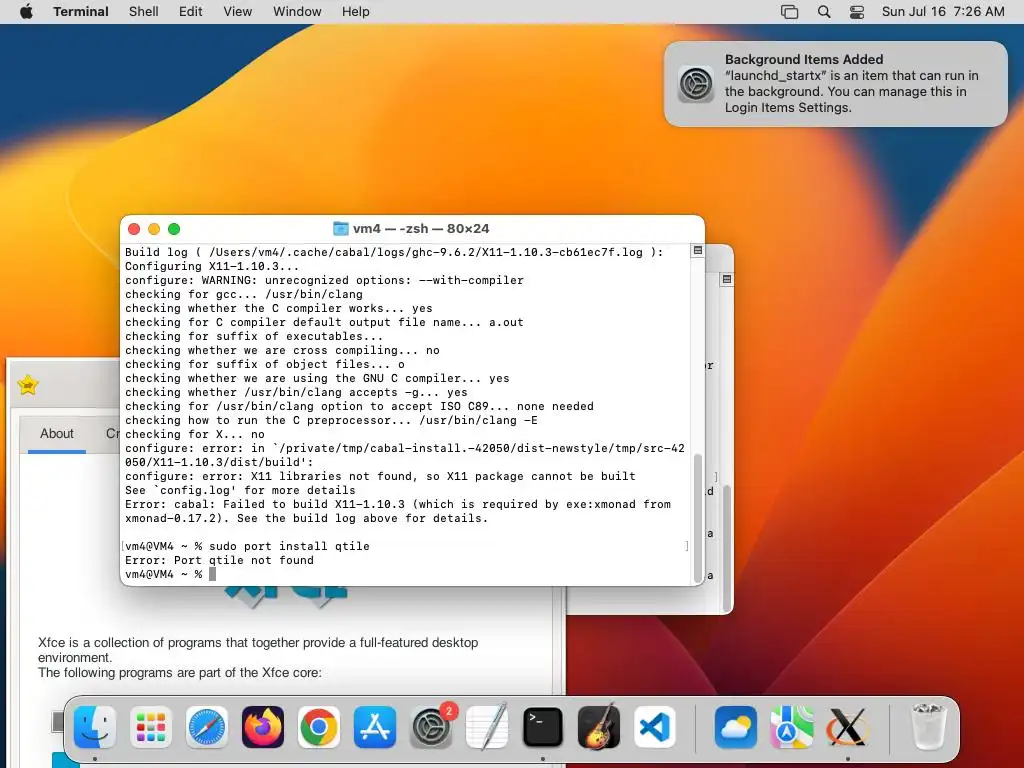This screenshot has width=1024, height=768.
Task: Open Stage Manager icon in menu bar
Action: [x=790, y=12]
